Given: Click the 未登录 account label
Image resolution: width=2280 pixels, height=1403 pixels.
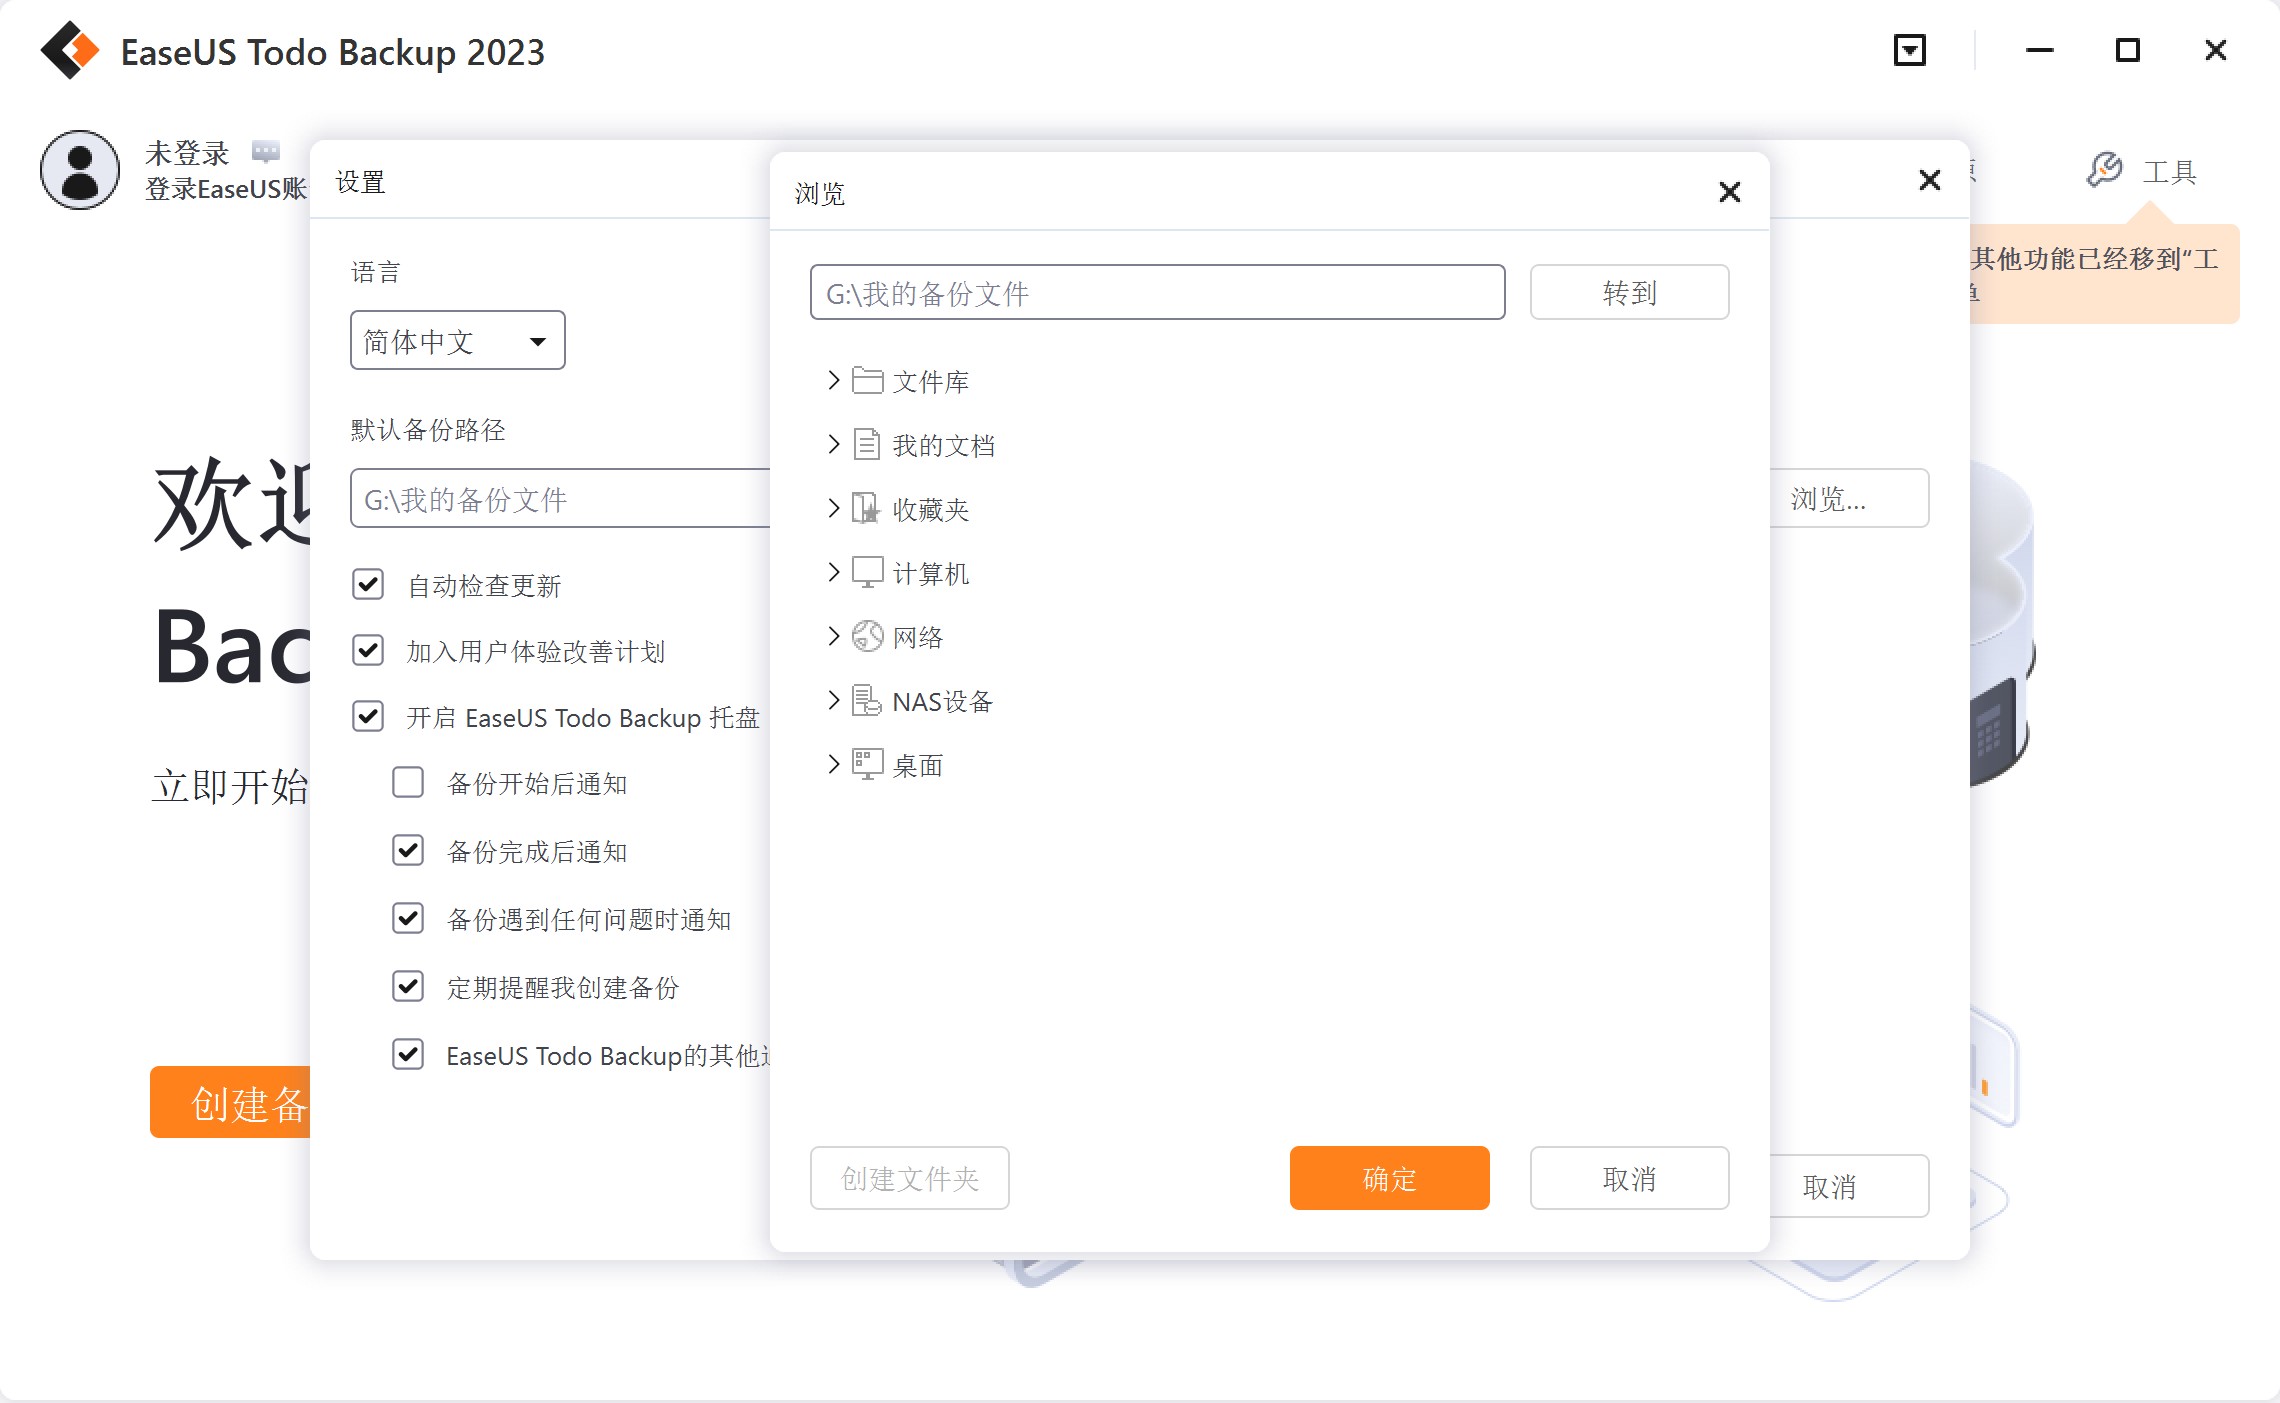Looking at the screenshot, I should coord(187,153).
